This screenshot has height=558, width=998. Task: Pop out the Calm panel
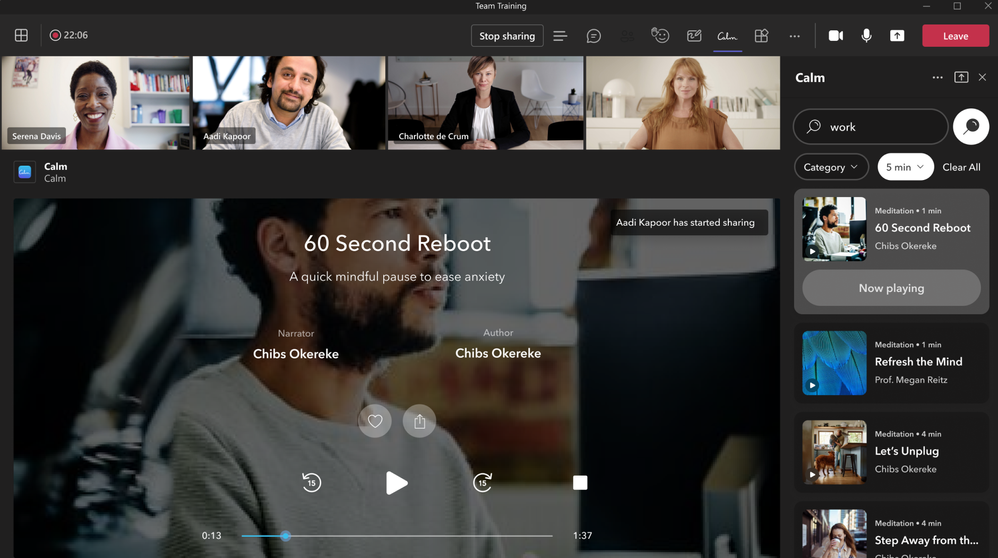click(961, 78)
